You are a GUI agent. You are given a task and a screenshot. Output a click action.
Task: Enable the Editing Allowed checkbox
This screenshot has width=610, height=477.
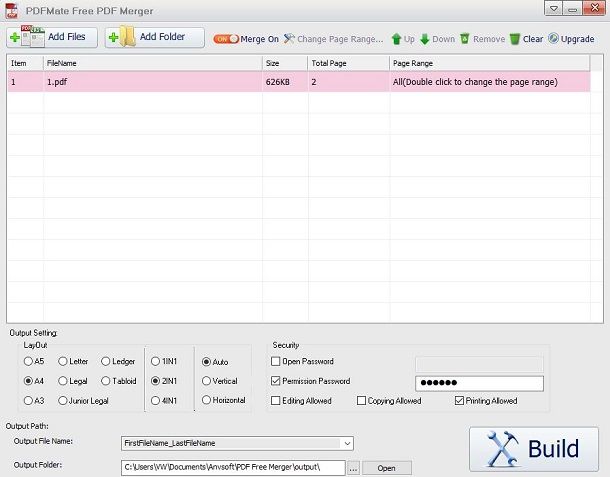(275, 400)
